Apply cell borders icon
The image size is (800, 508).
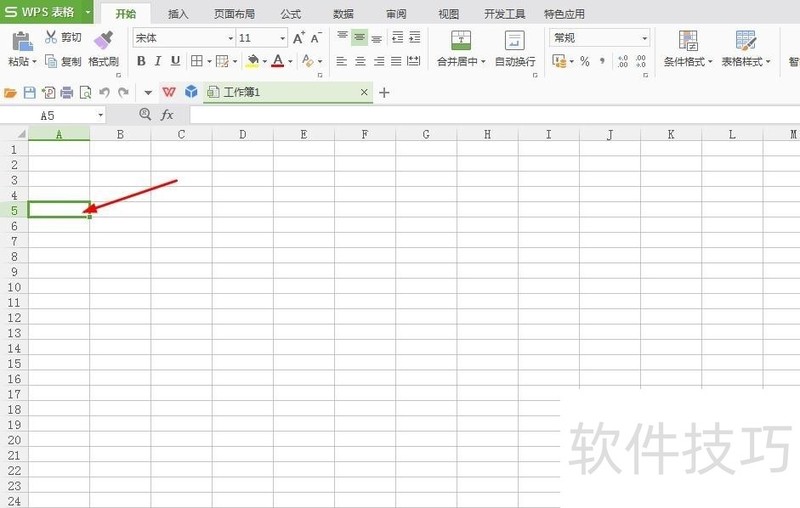[x=196, y=61]
